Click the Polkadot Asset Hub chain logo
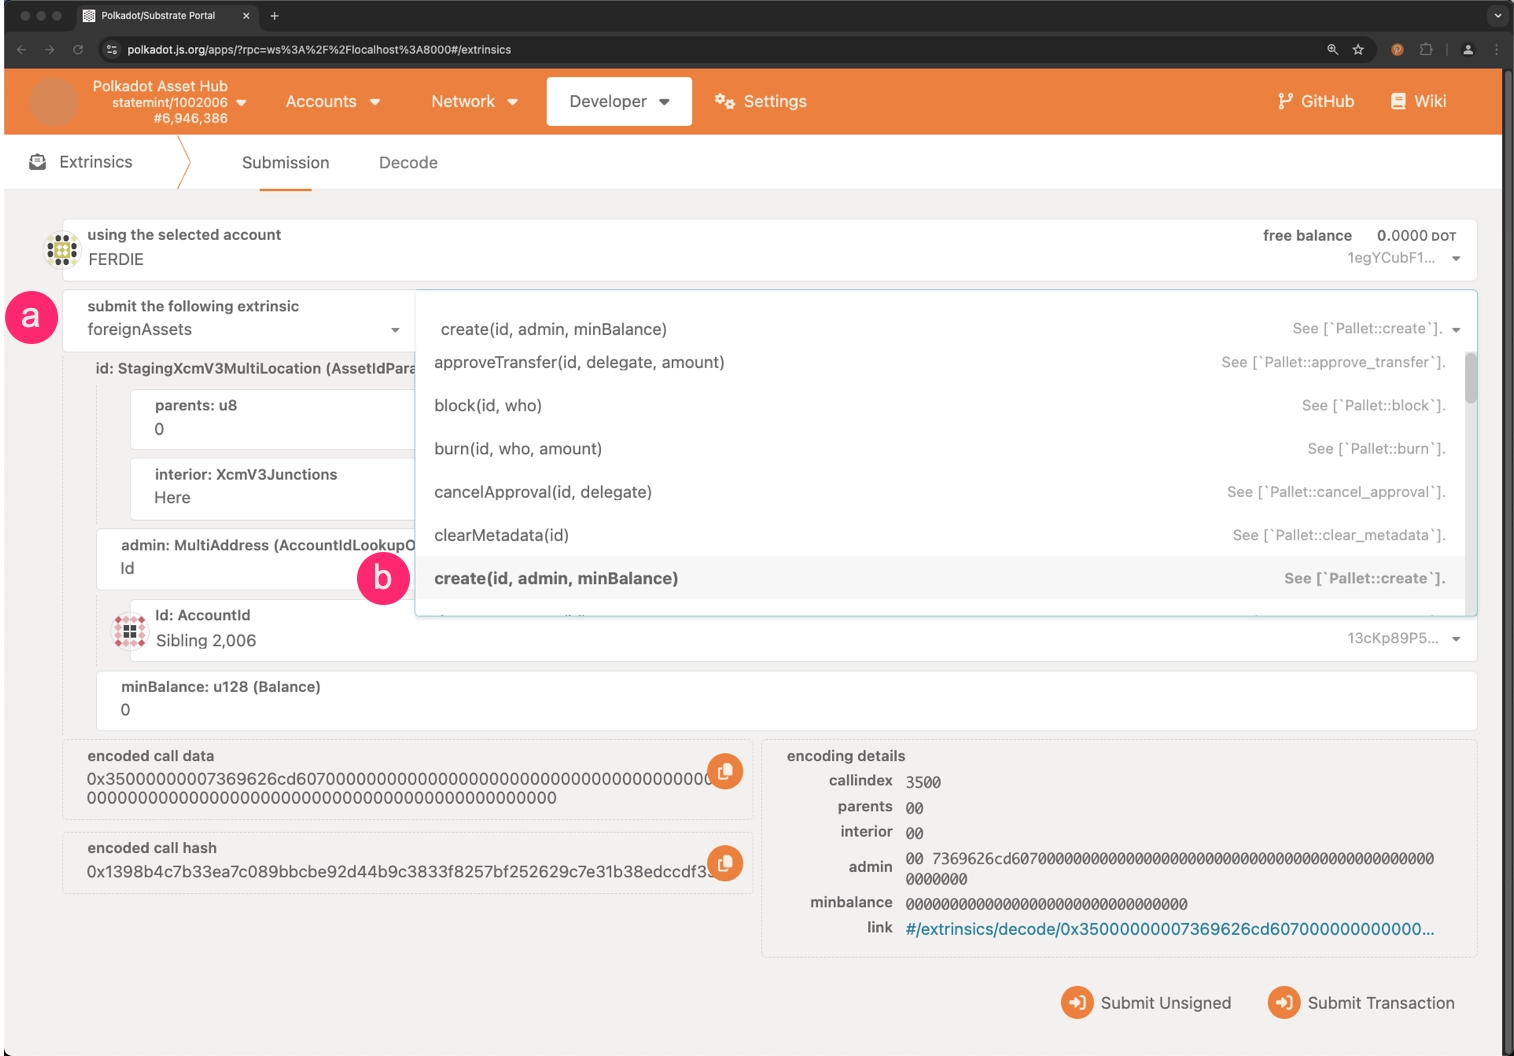The width and height of the screenshot is (1514, 1056). [x=54, y=101]
